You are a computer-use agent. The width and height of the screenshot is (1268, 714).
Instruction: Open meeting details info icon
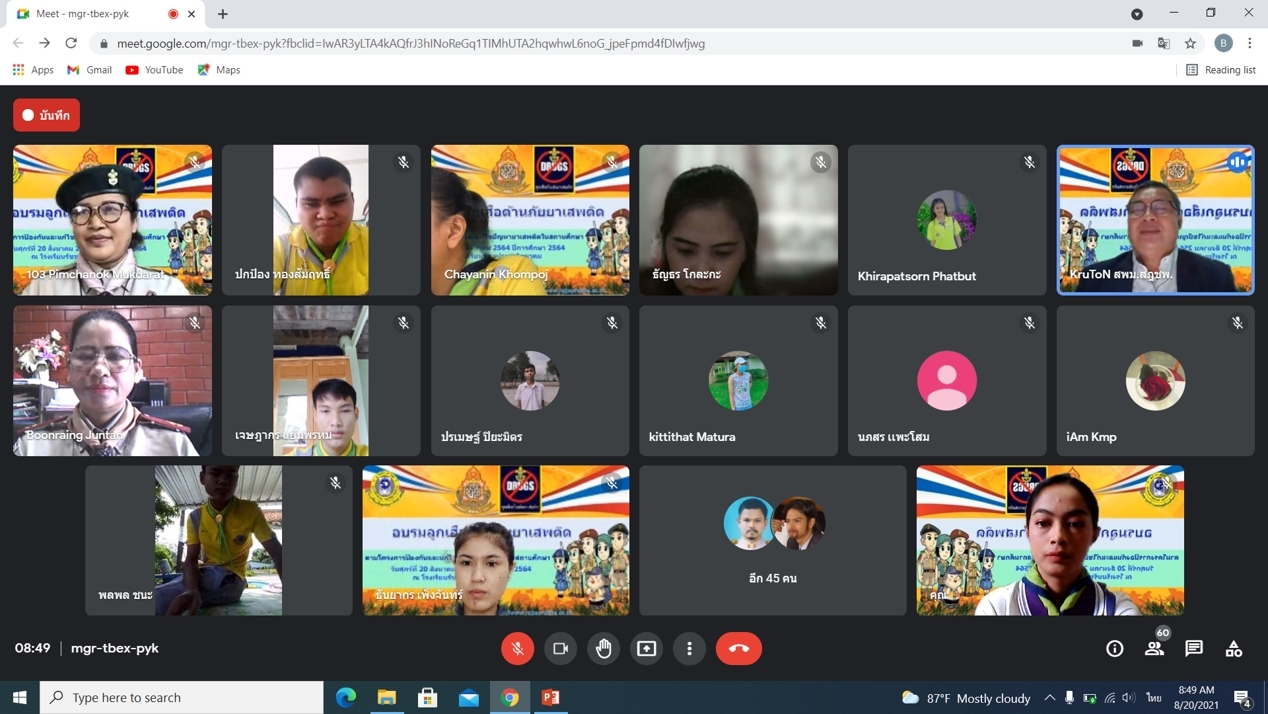(1114, 648)
